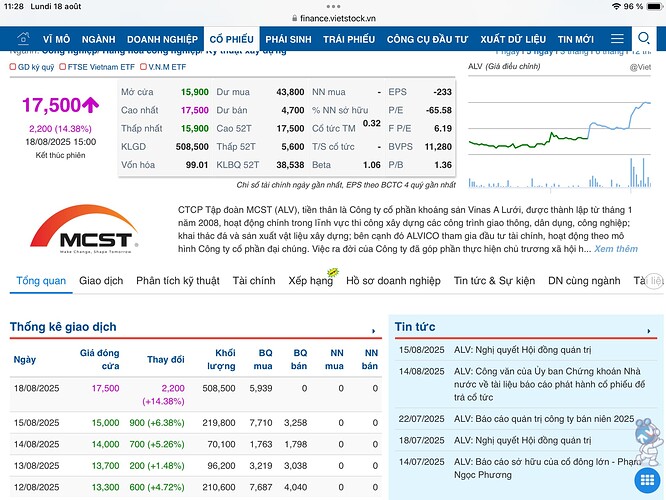Open Công văn của Ủy ban Chứng khoán news

[550, 384]
